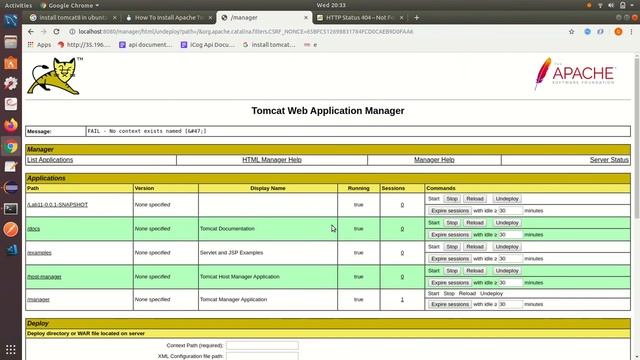The width and height of the screenshot is (640, 360).
Task: Open the sessions count link for /manager
Action: 402,300
